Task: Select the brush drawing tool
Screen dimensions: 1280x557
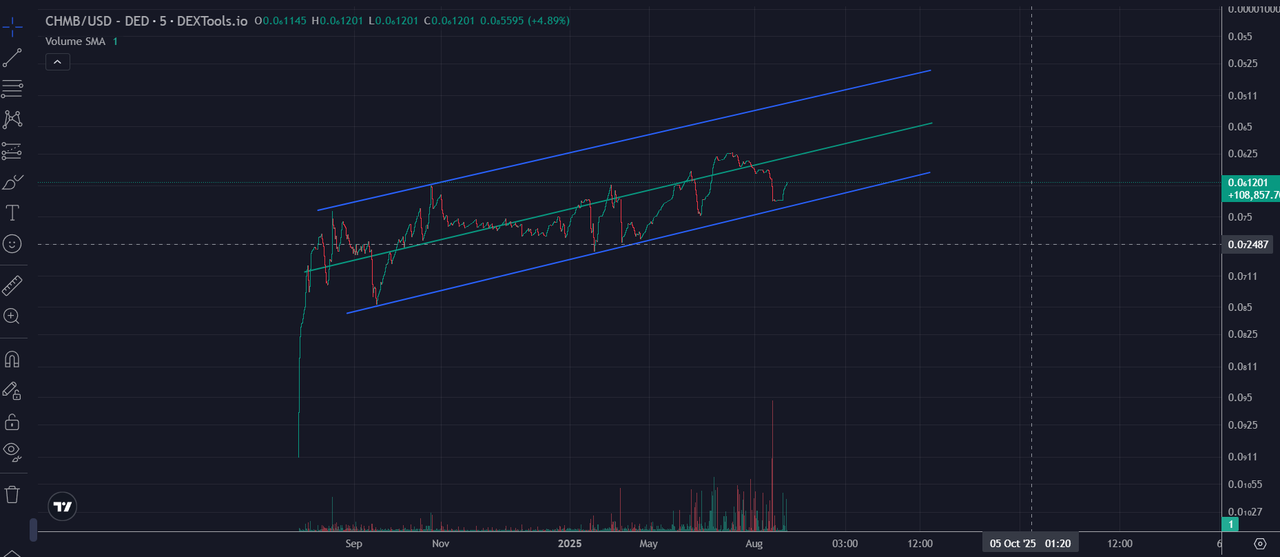Action: pyautogui.click(x=12, y=182)
